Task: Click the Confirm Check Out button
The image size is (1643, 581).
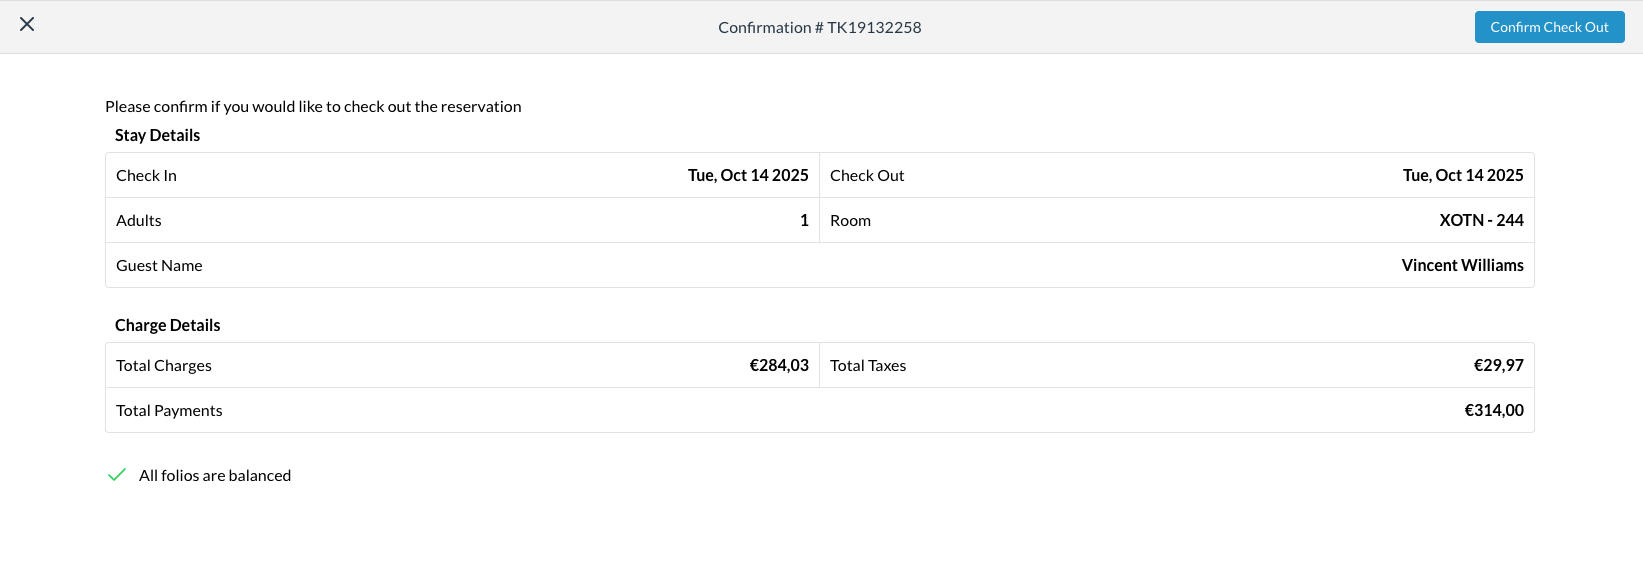Action: [1549, 27]
